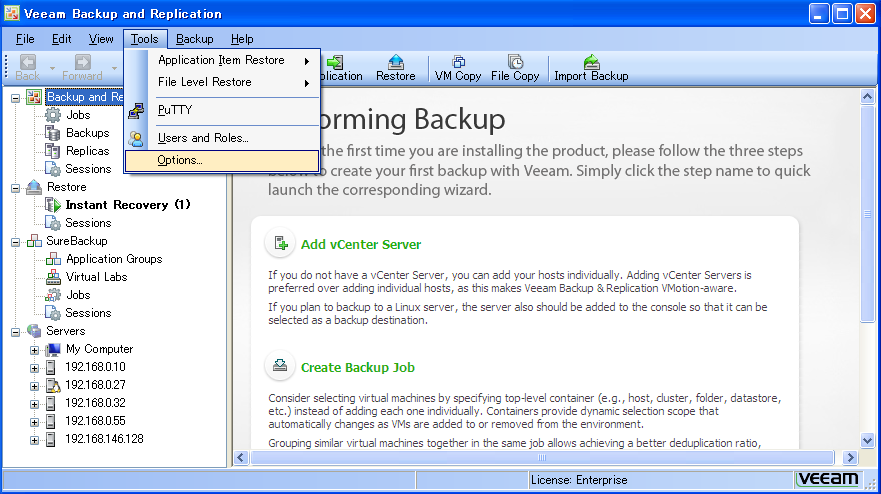This screenshot has width=881, height=494.
Task: Select server icon for 192.168.0.27
Action: coord(53,386)
